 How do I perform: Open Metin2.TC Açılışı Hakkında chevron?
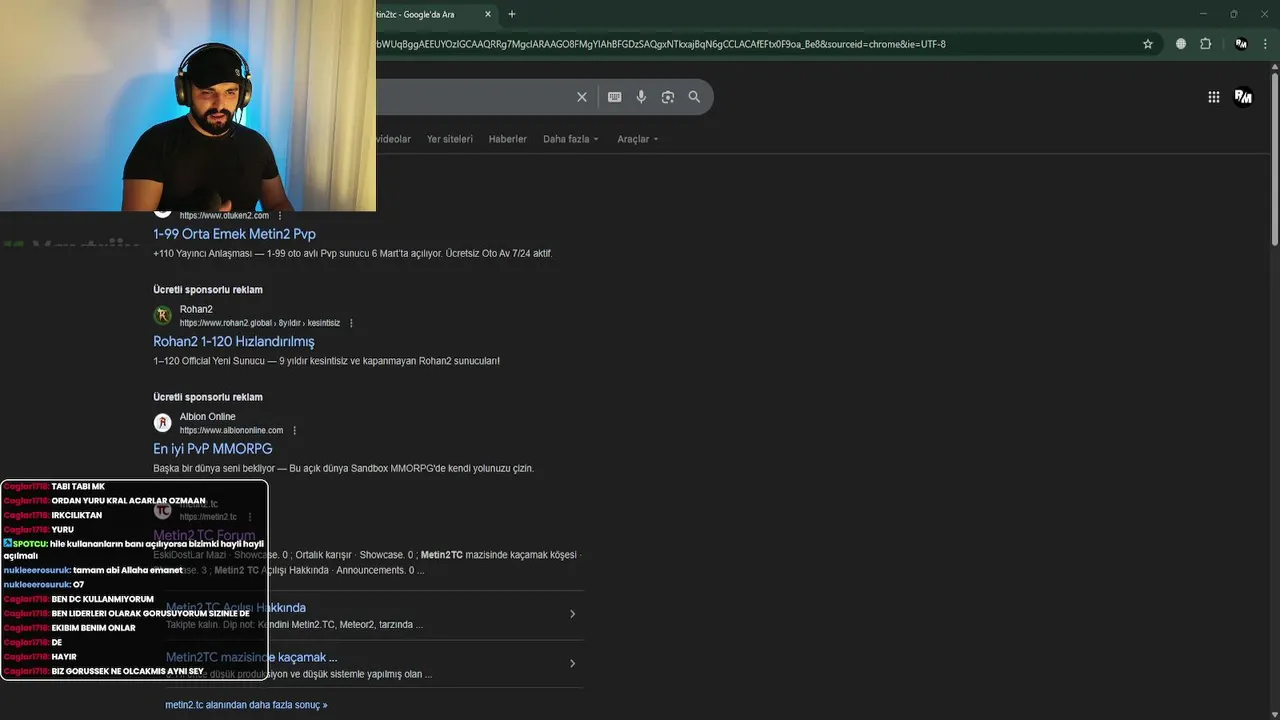pos(572,614)
